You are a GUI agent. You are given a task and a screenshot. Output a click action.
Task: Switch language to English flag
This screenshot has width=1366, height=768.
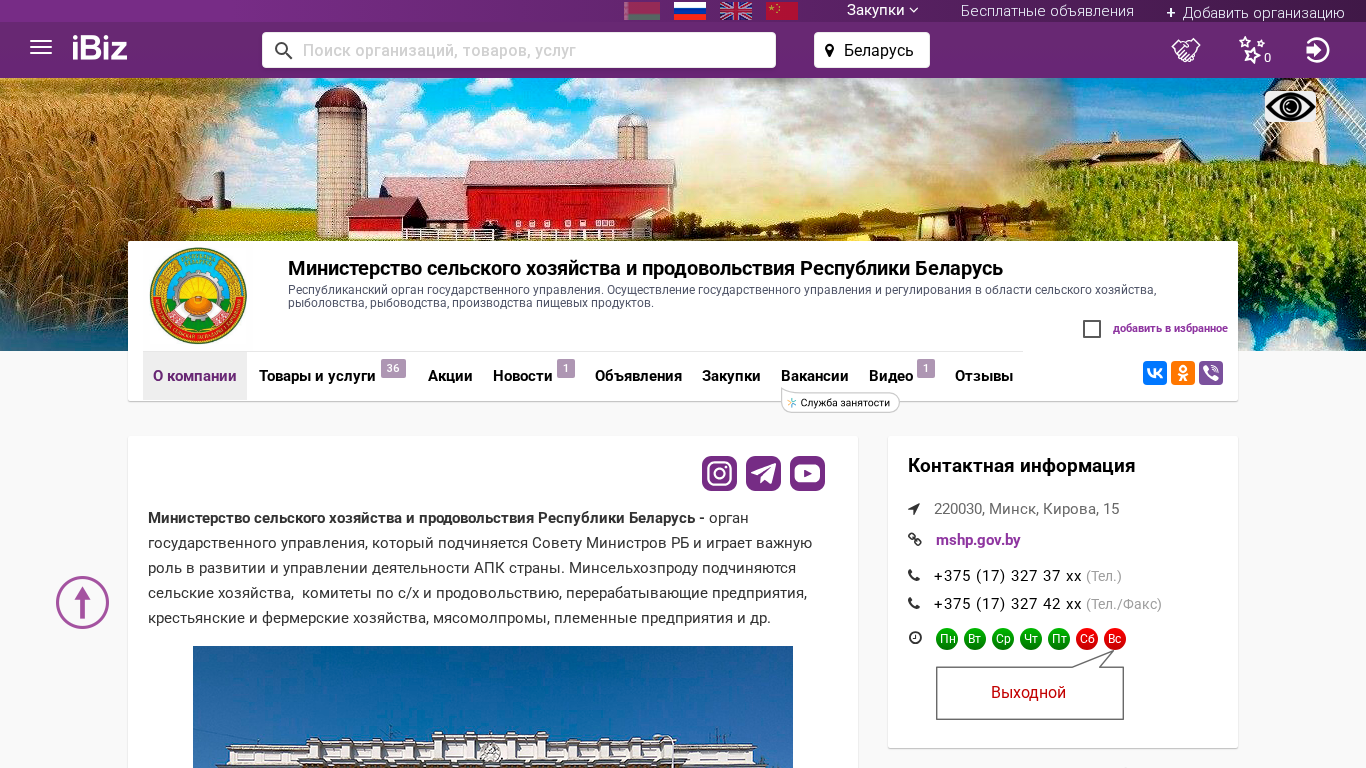pyautogui.click(x=736, y=11)
